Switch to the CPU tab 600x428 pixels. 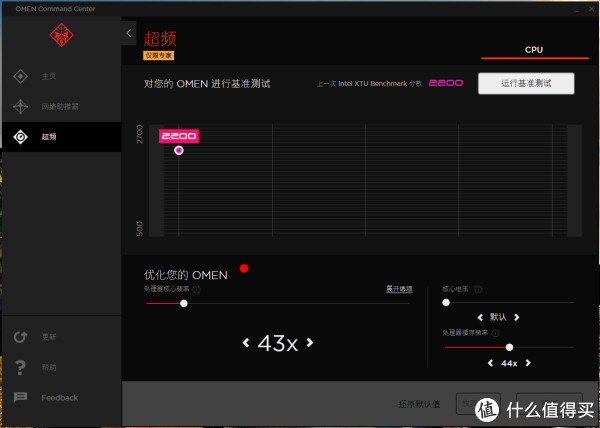coord(534,50)
